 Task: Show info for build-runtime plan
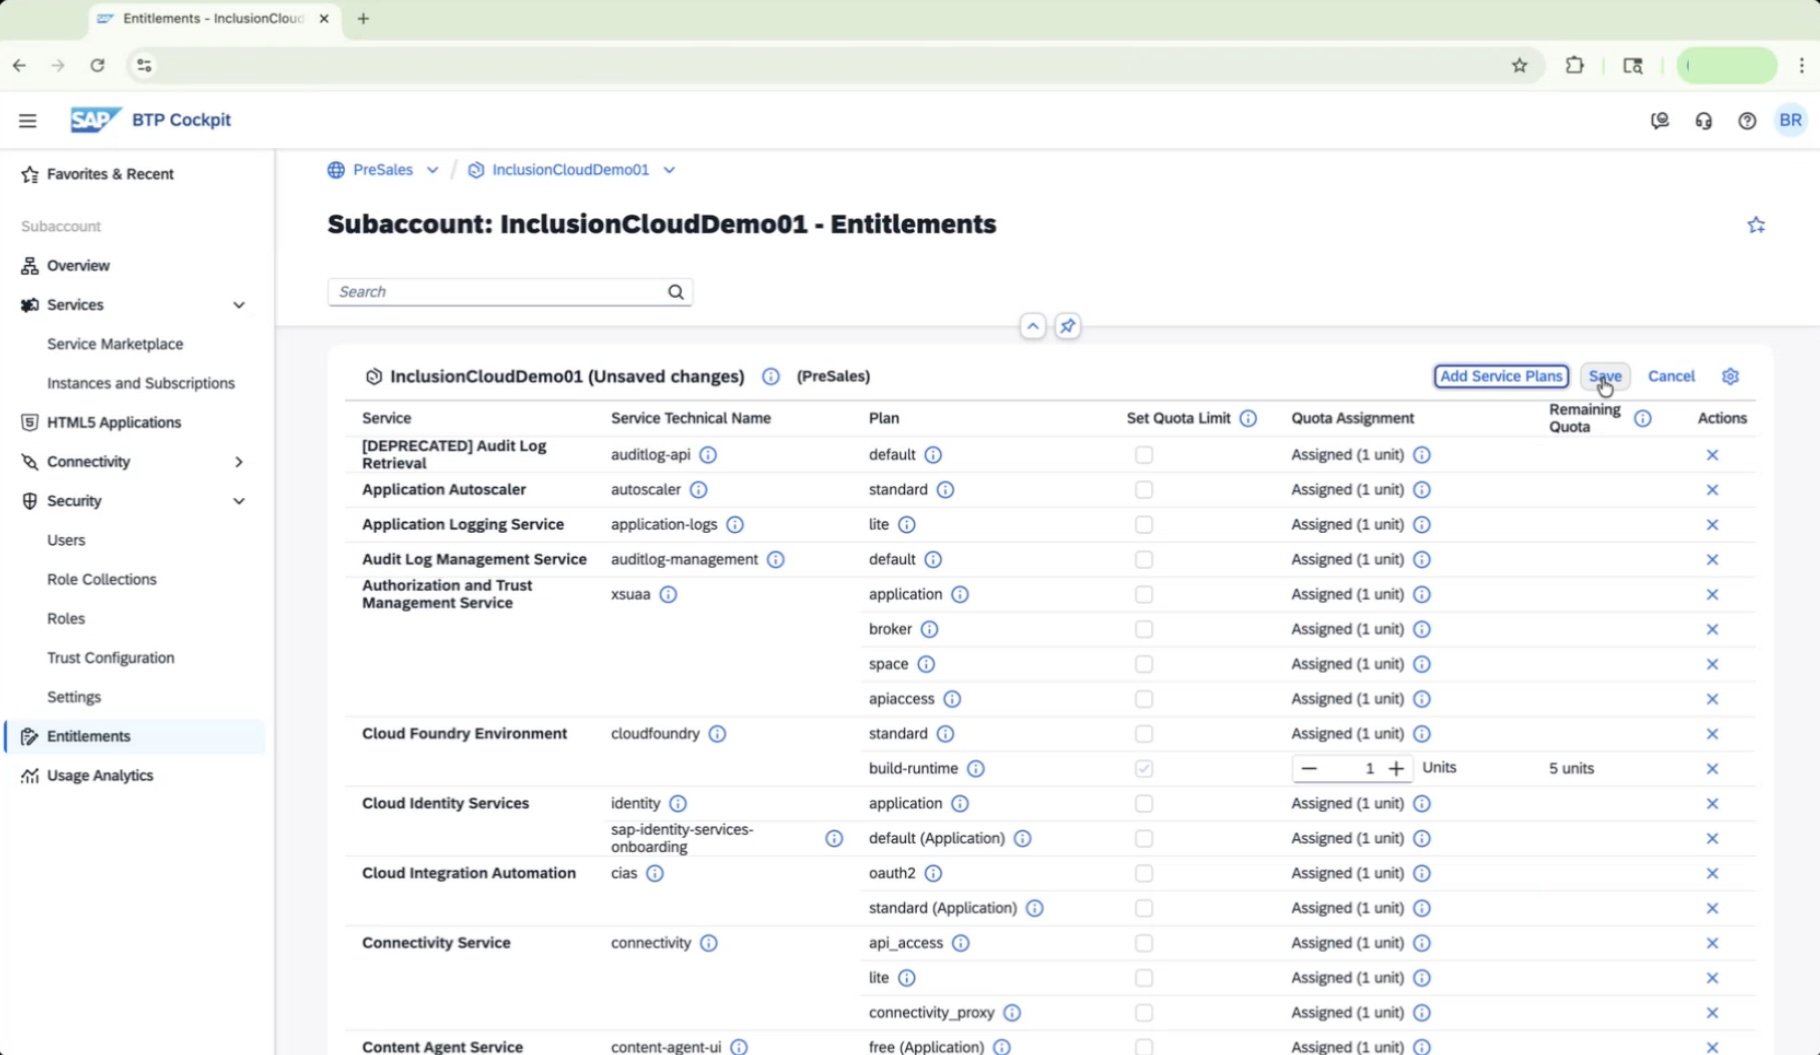point(976,769)
